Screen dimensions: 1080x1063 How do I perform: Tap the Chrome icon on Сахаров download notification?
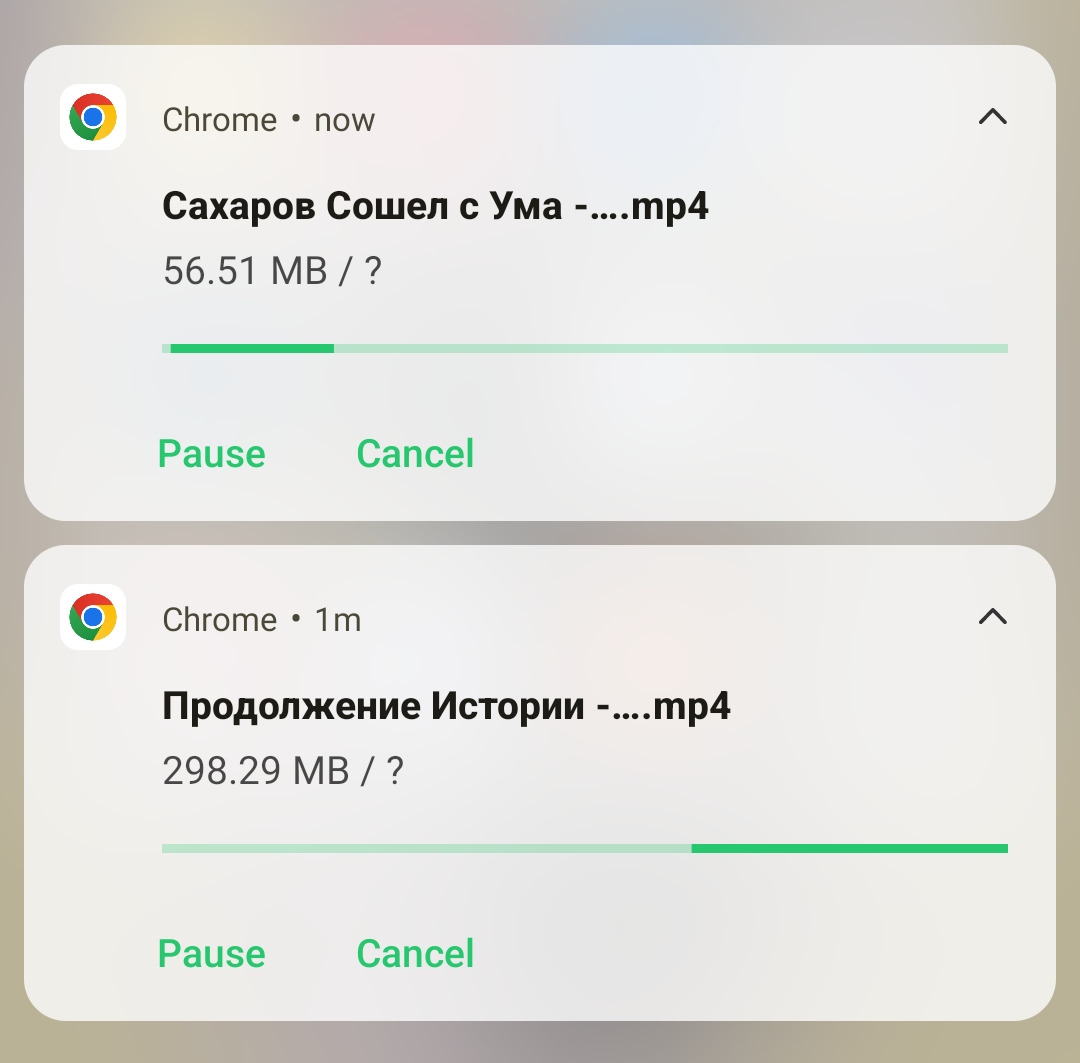click(93, 118)
